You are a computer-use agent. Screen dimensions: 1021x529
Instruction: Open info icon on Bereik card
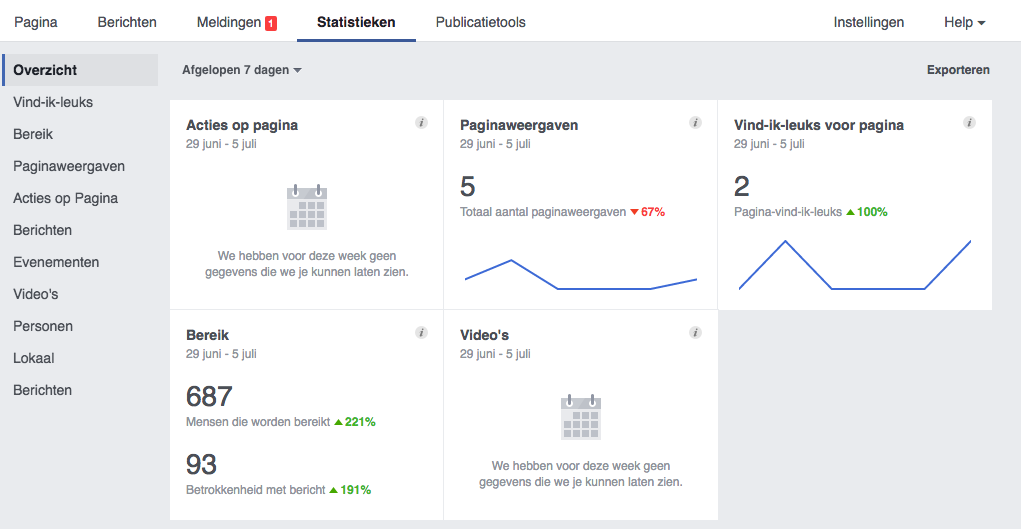point(421,333)
